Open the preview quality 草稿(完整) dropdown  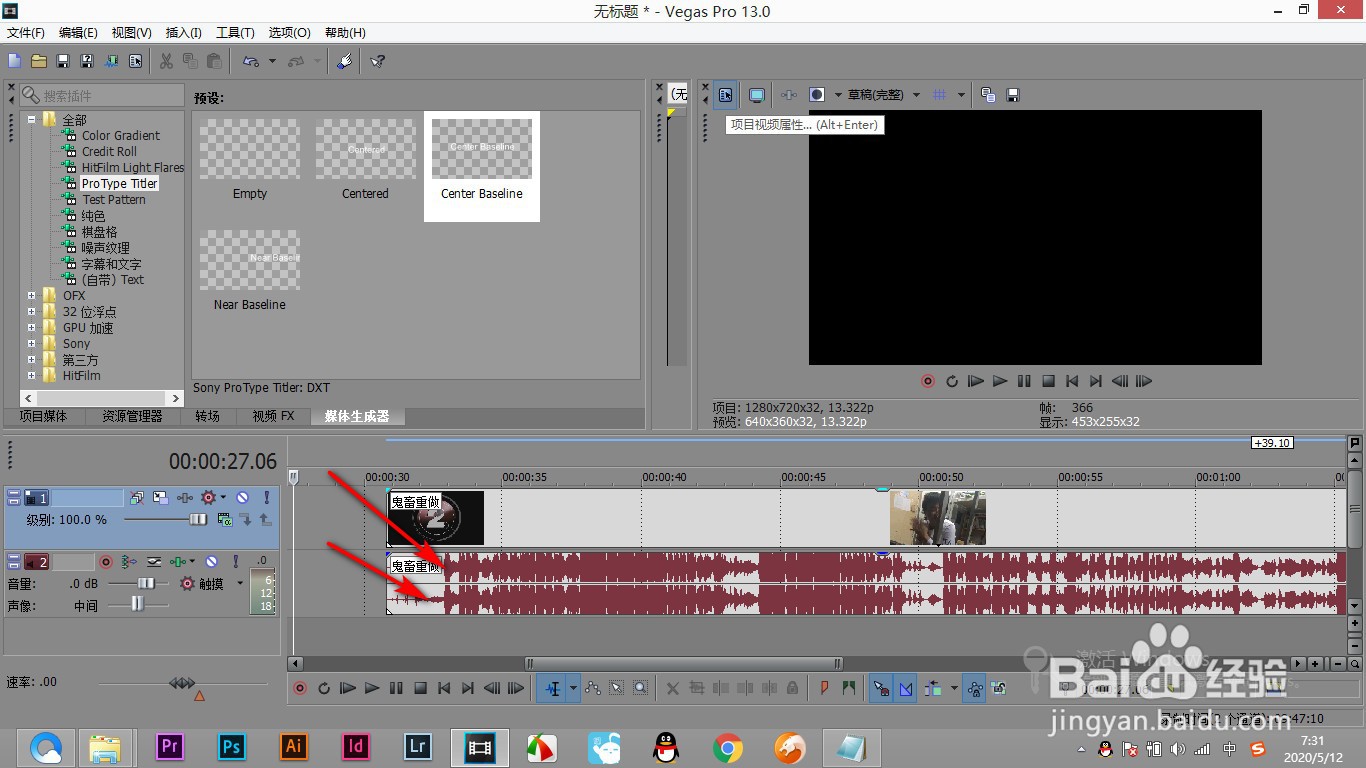[x=884, y=95]
